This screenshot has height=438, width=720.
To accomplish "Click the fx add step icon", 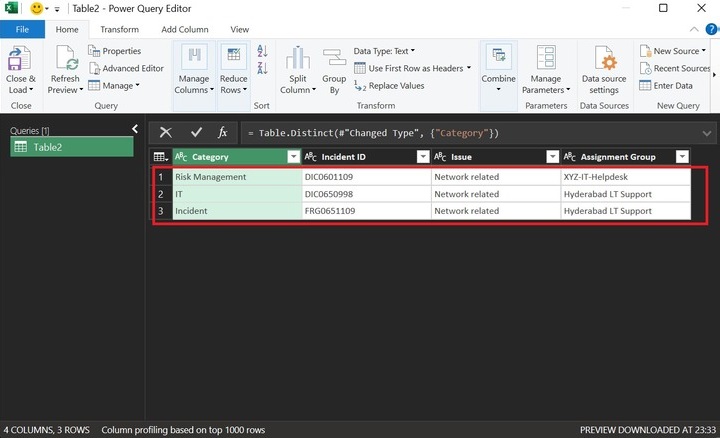I will (x=223, y=133).
